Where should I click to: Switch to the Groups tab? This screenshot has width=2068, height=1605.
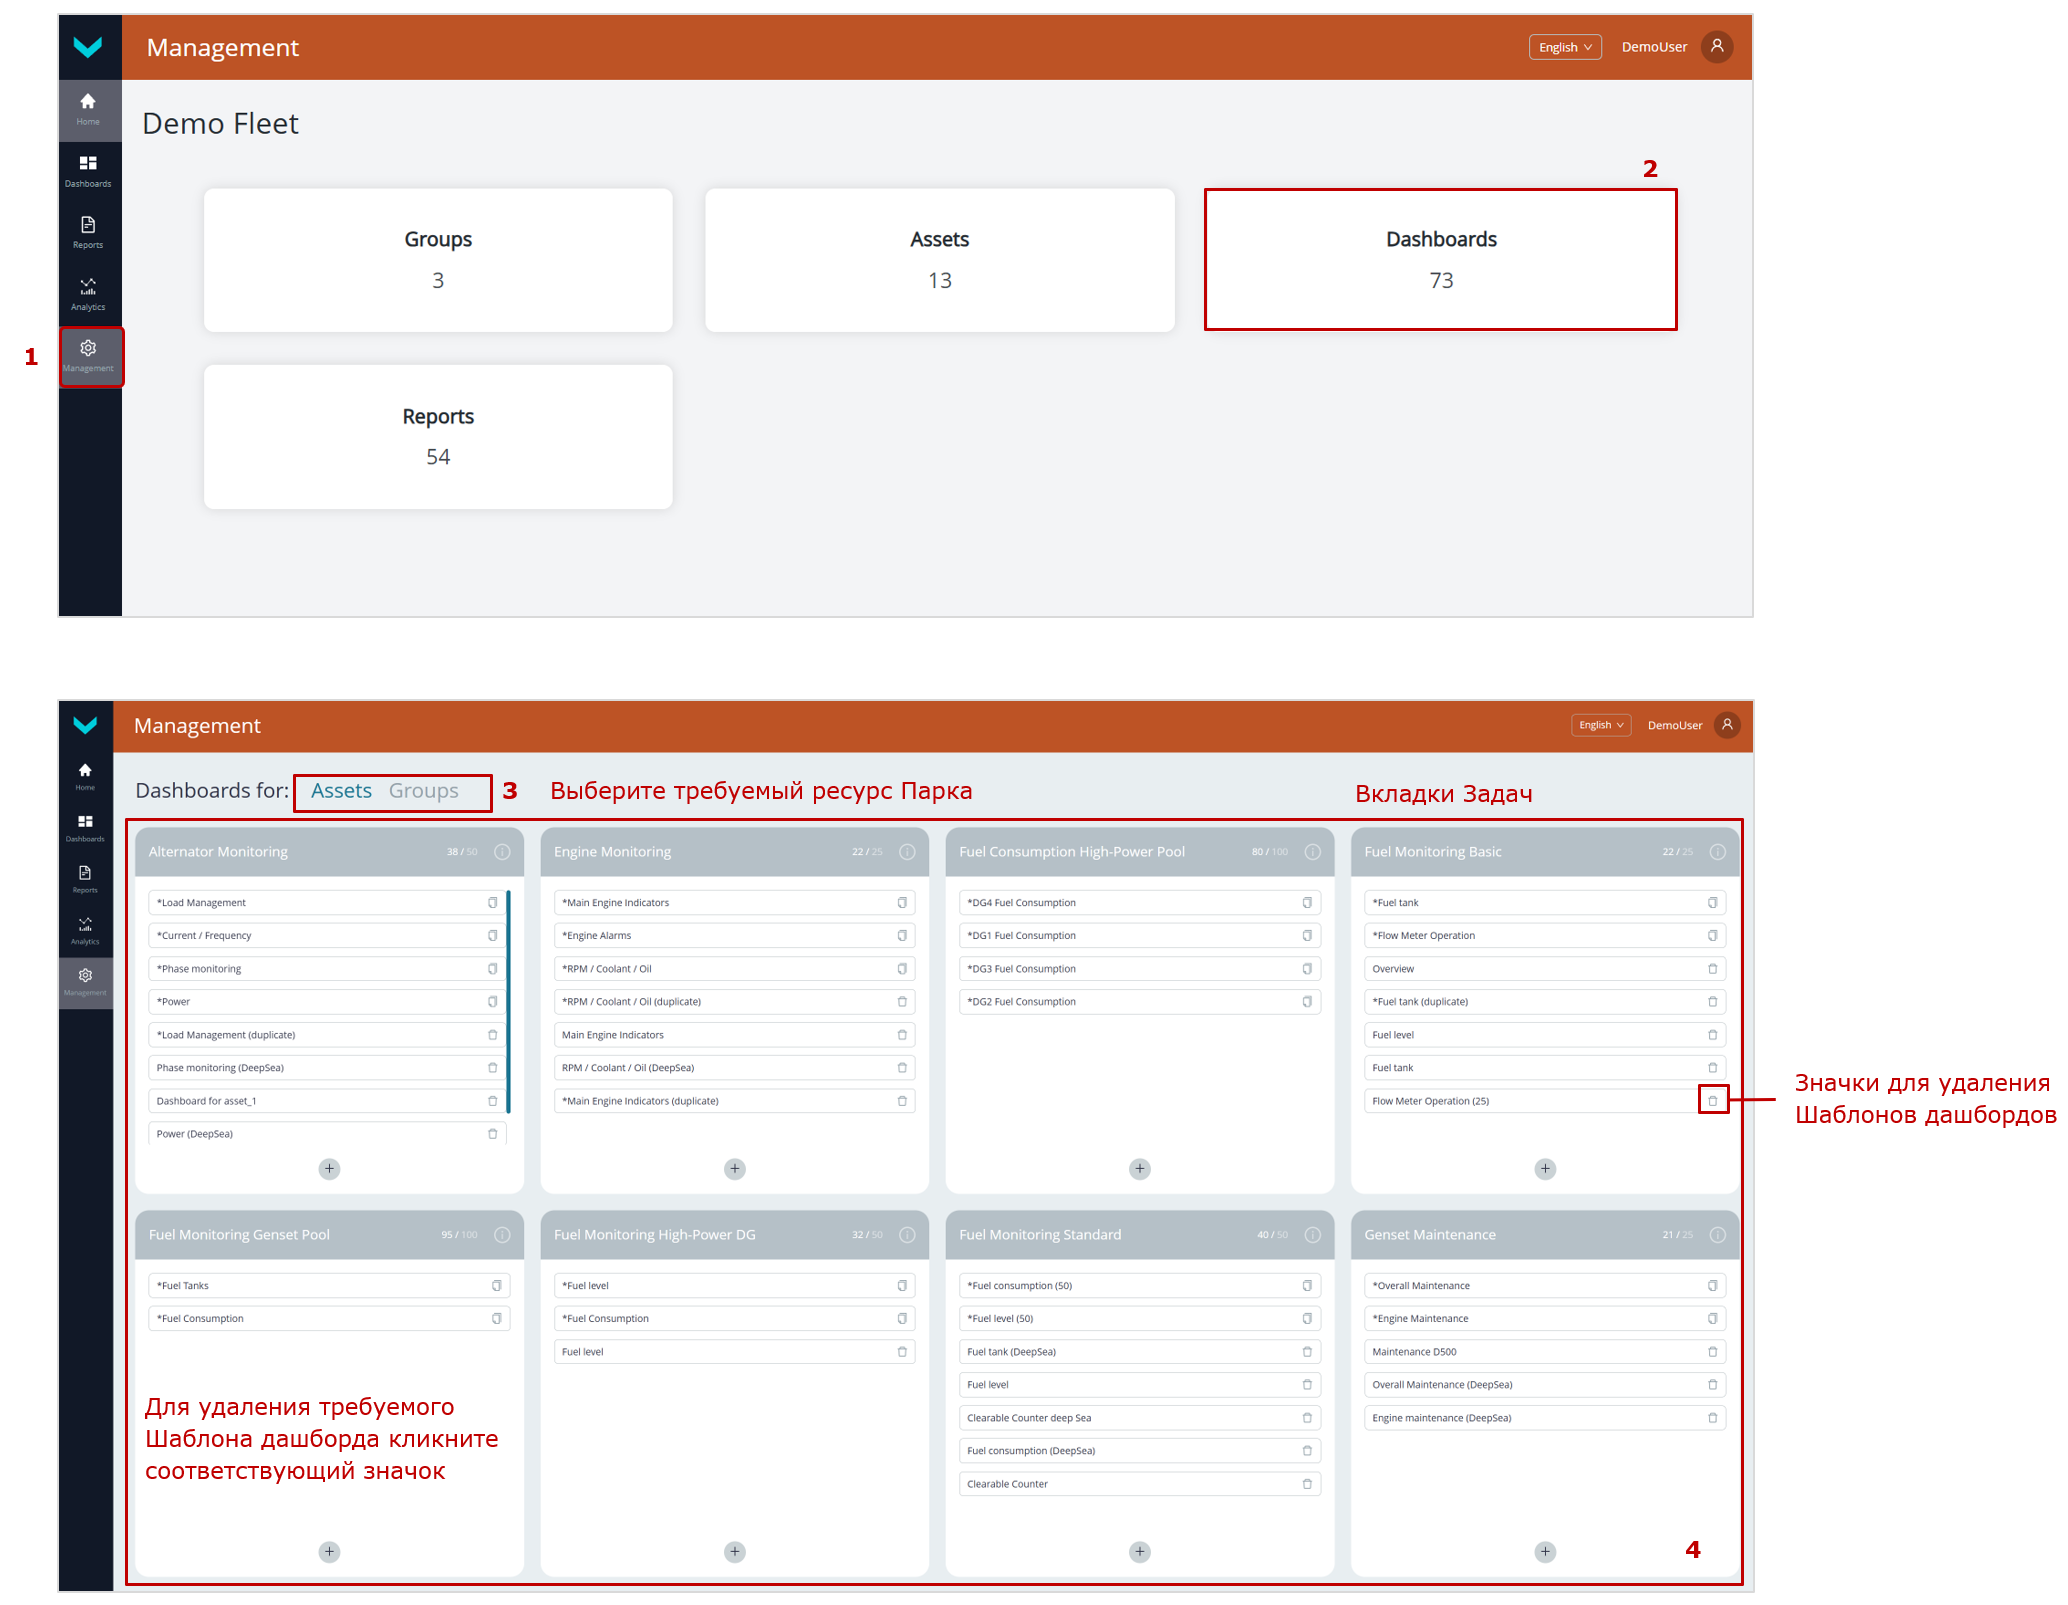pyautogui.click(x=423, y=791)
